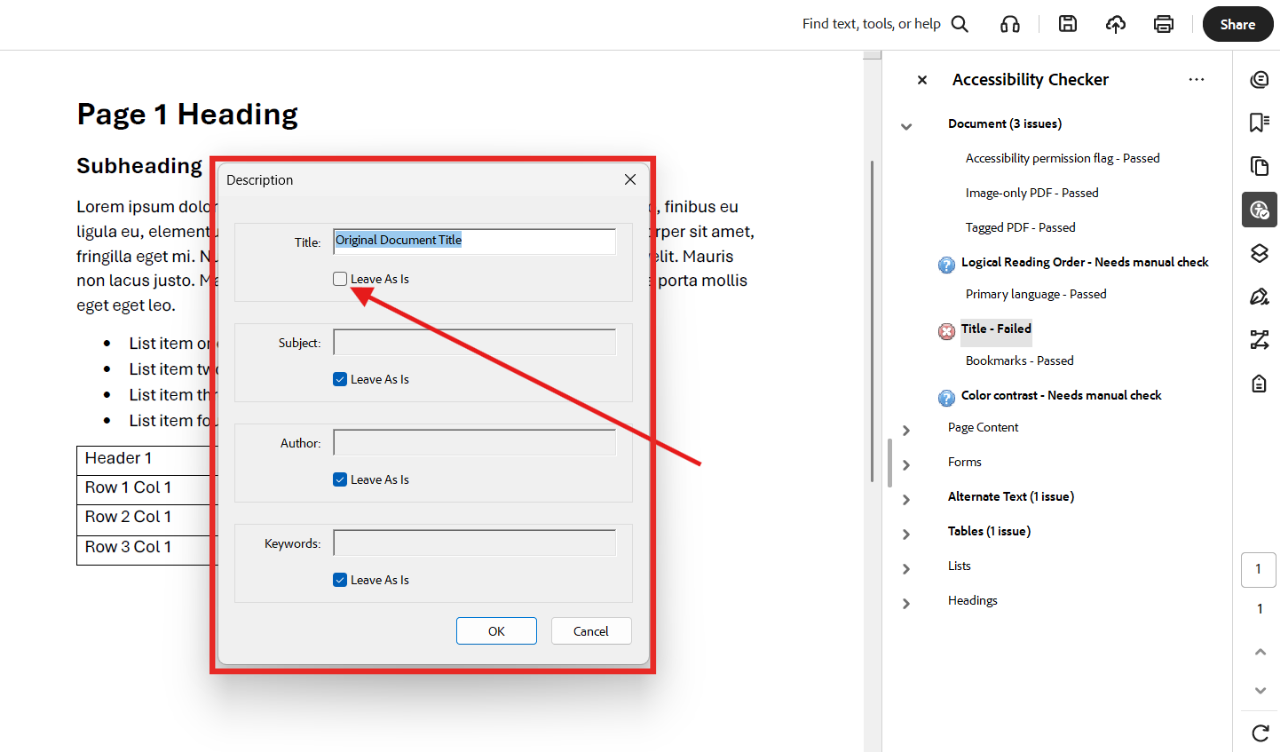
Task: Uncheck Leave As Is under Subject
Action: tap(340, 379)
